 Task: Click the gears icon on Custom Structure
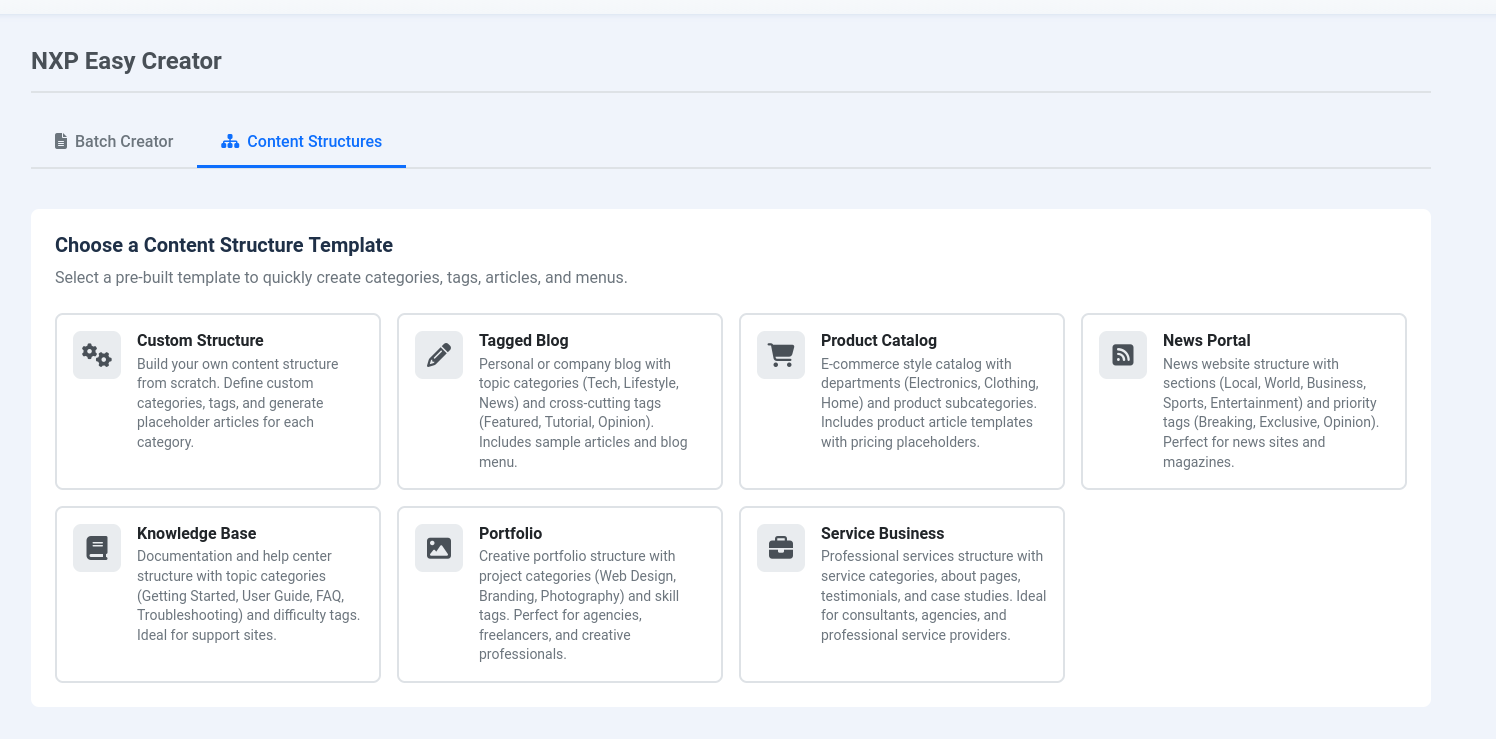point(96,355)
